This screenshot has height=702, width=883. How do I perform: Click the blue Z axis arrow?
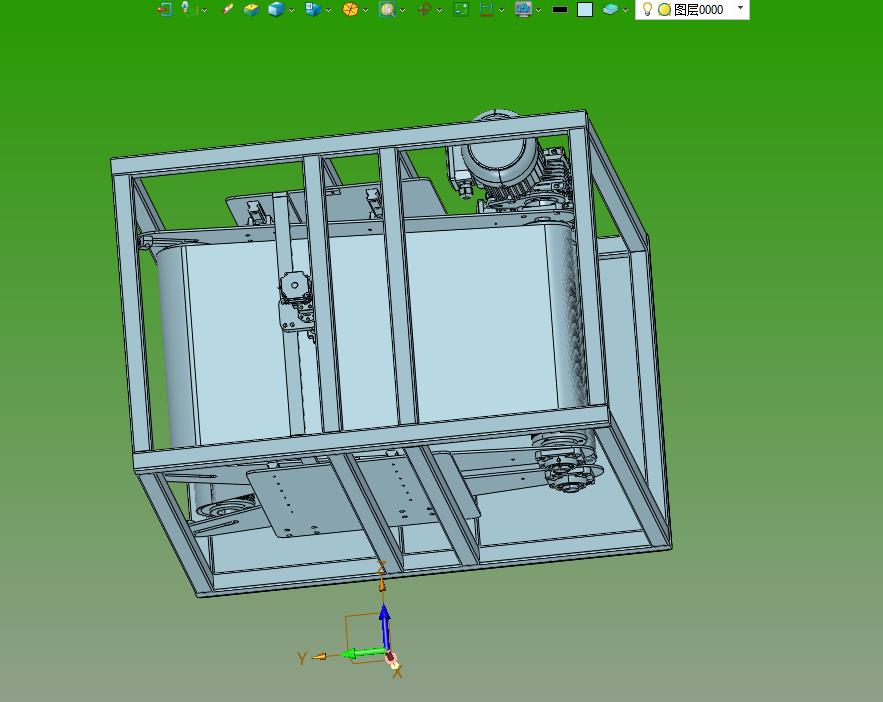[385, 627]
